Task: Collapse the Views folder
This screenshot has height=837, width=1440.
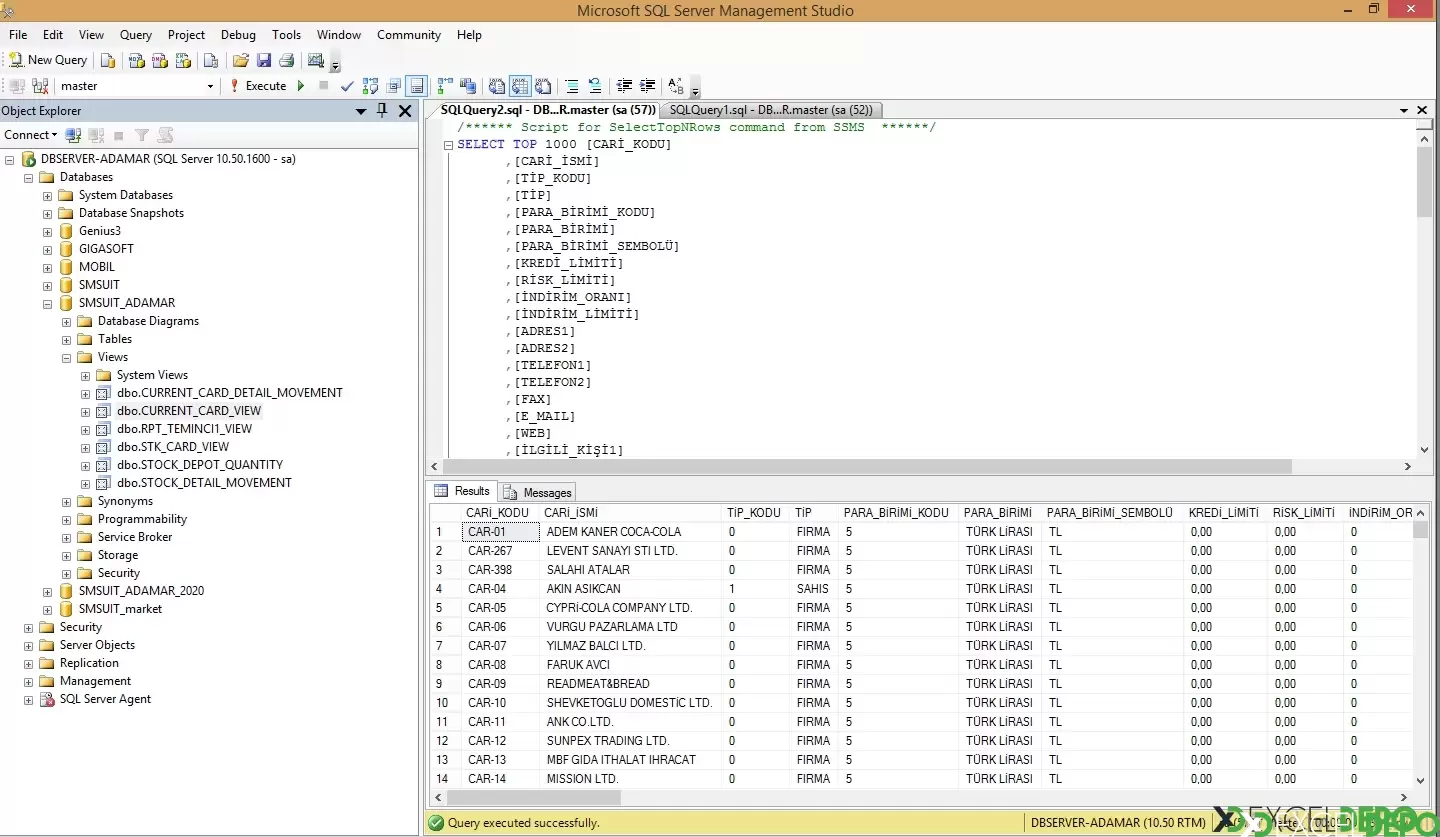Action: [66, 357]
